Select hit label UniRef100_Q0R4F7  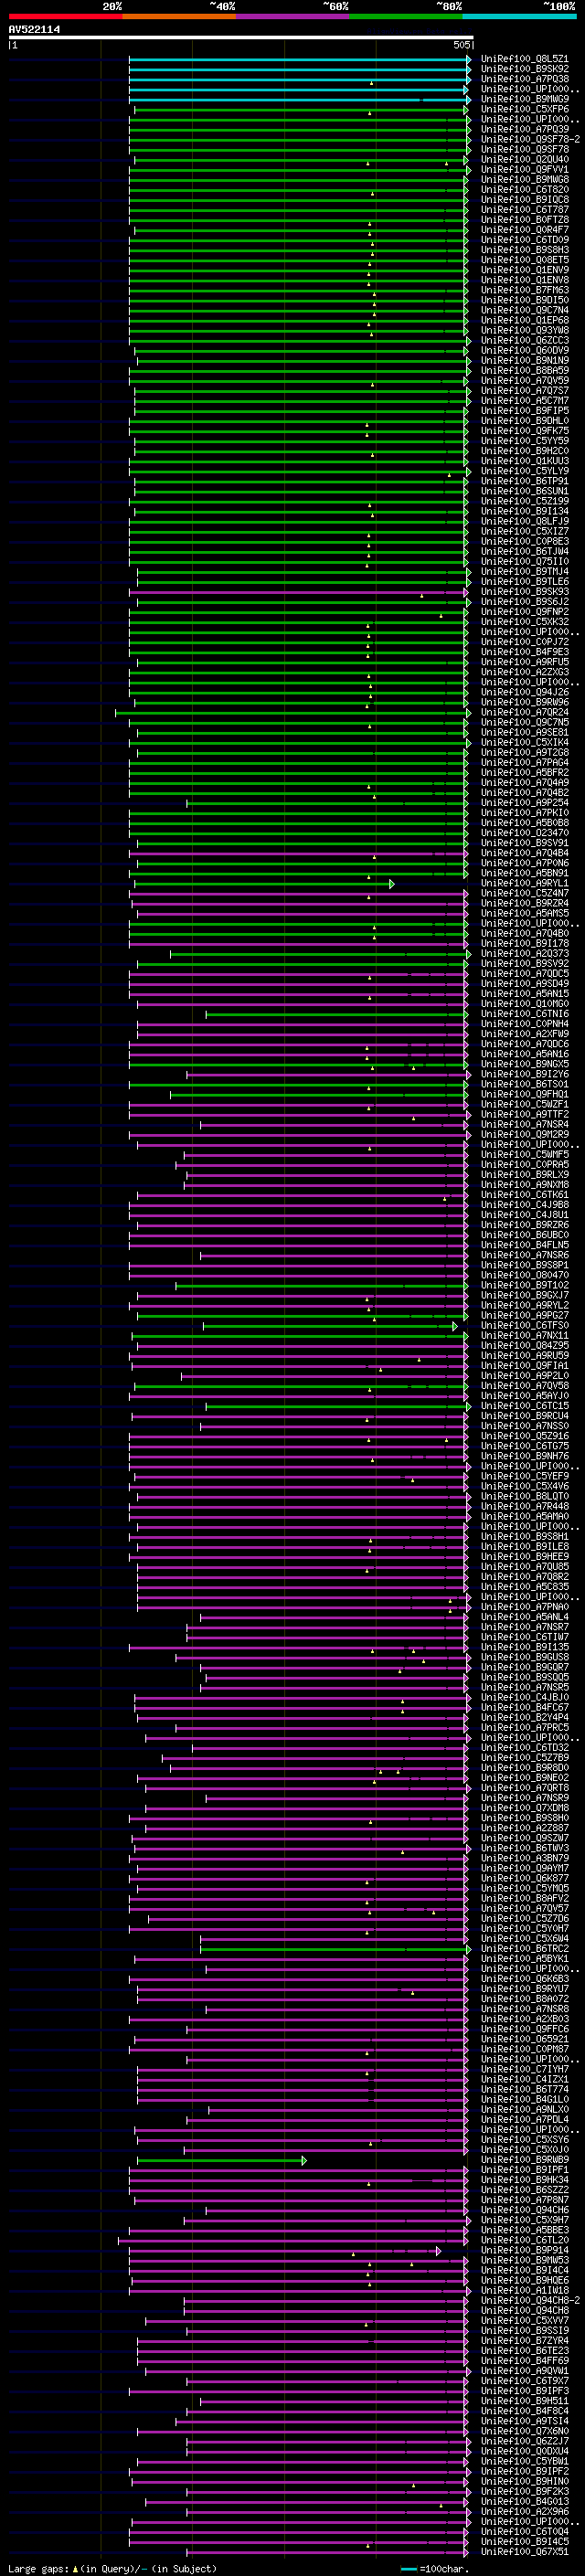click(x=525, y=230)
